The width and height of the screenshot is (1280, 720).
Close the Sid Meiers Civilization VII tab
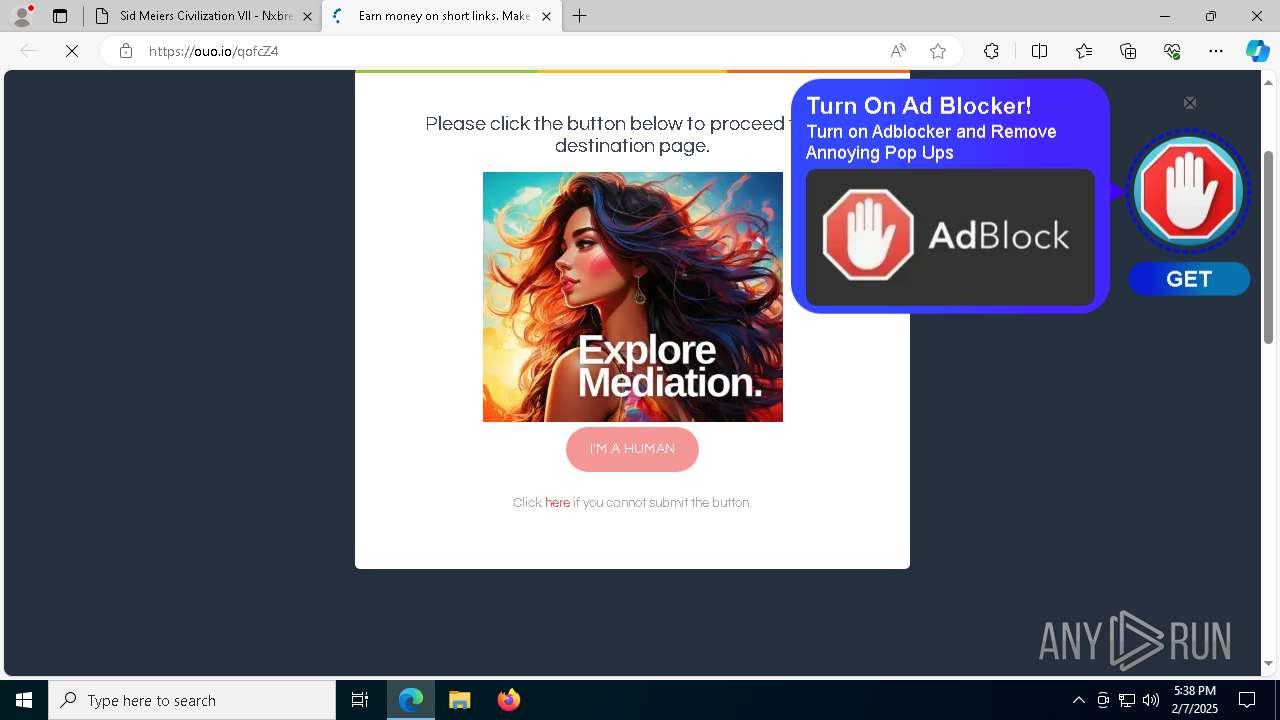coord(307,16)
